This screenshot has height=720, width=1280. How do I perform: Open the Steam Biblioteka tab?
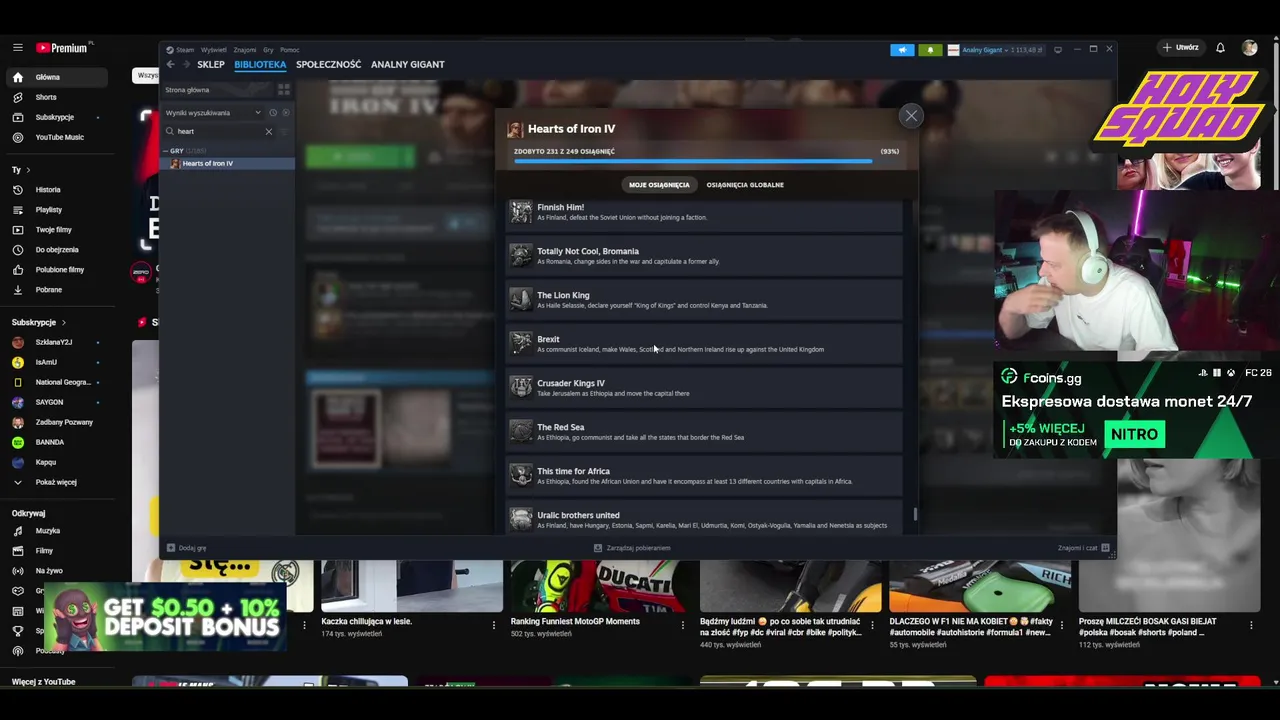[260, 64]
